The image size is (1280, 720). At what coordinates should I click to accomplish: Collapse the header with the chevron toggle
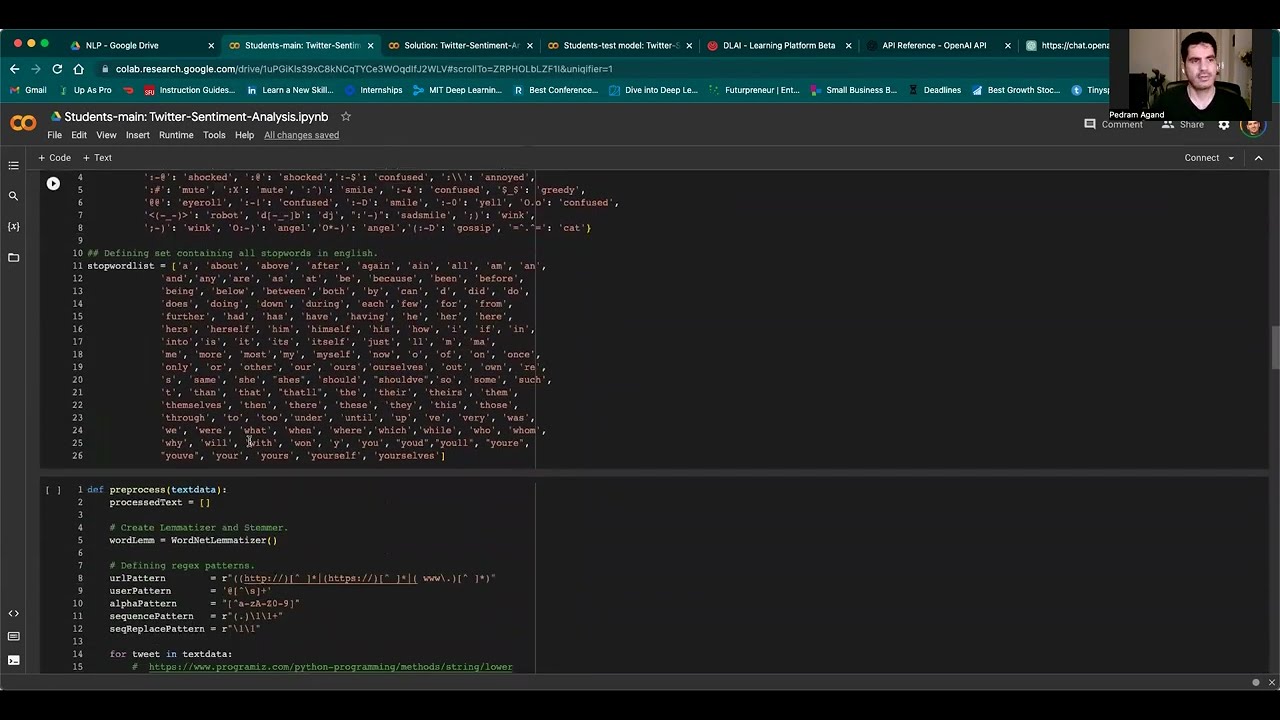(x=1259, y=158)
